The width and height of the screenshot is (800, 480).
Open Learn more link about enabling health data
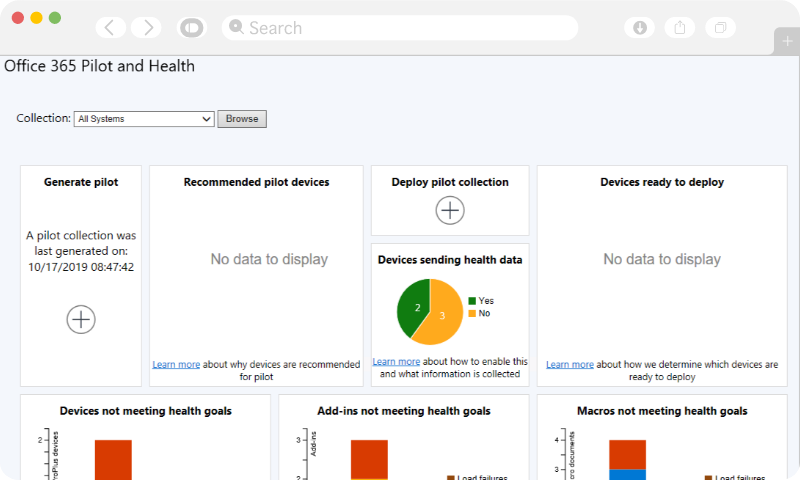click(x=396, y=361)
